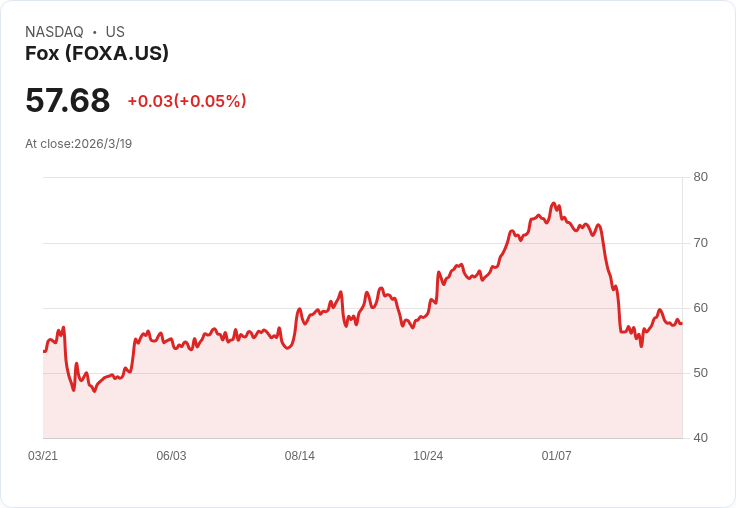Click the 50 price axis label
Screen dimensions: 736x508
coord(700,373)
